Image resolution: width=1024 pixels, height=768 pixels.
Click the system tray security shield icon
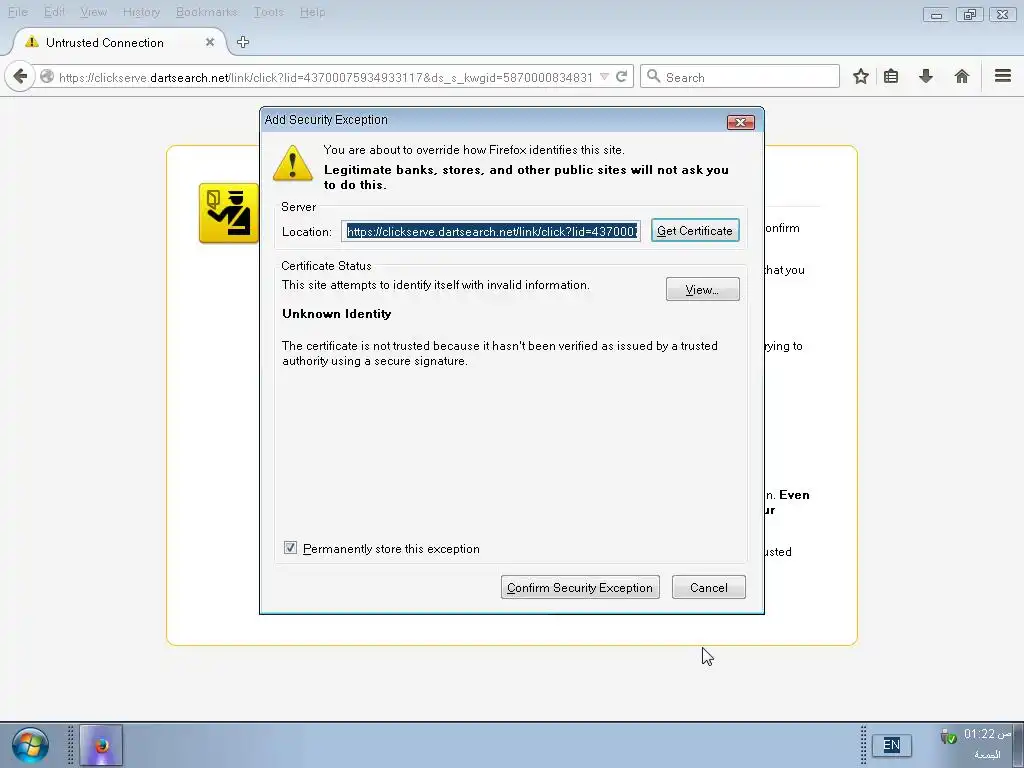(x=948, y=737)
